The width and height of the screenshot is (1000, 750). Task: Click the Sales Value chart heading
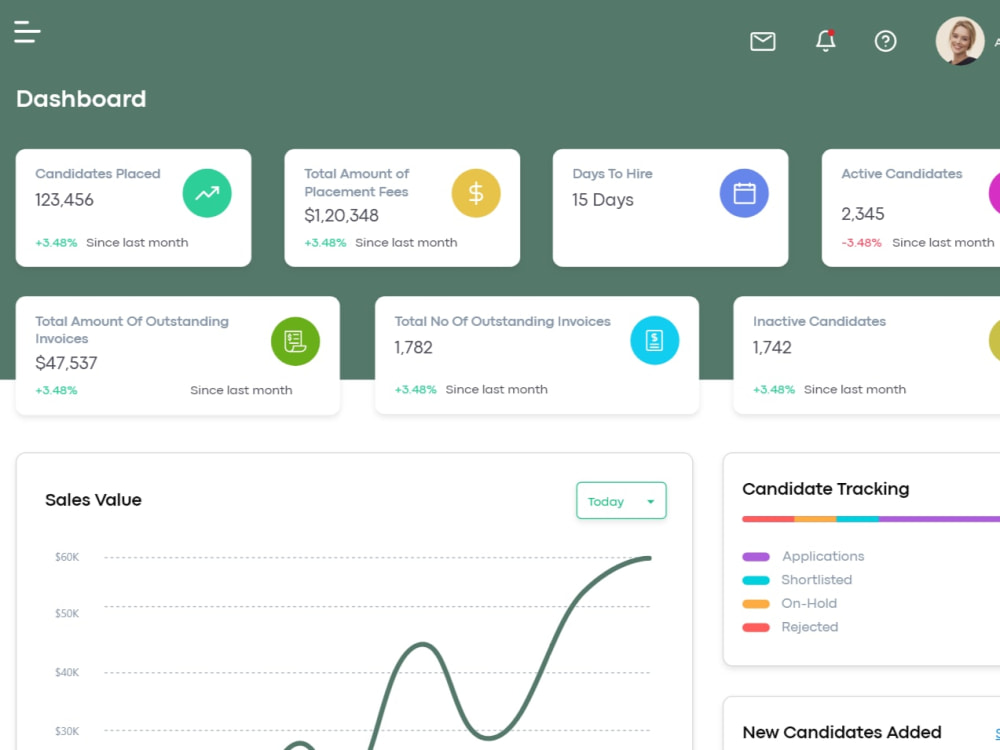(93, 499)
